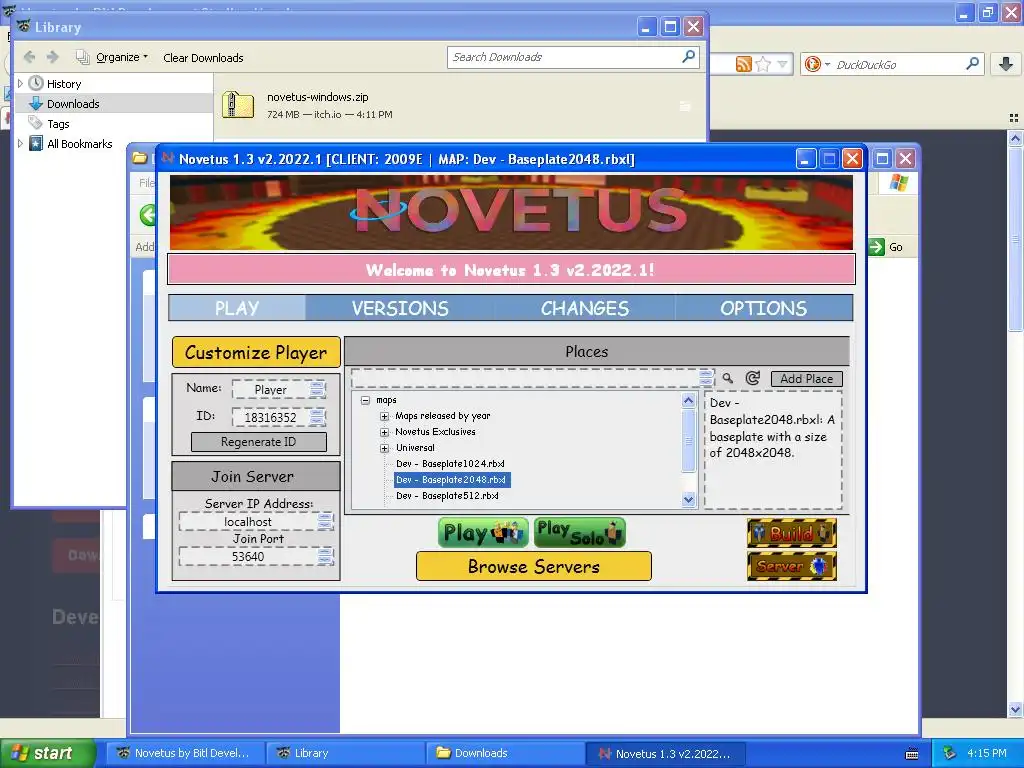This screenshot has height=768, width=1024.
Task: Click the browser bookmark star icon
Action: pyautogui.click(x=762, y=64)
